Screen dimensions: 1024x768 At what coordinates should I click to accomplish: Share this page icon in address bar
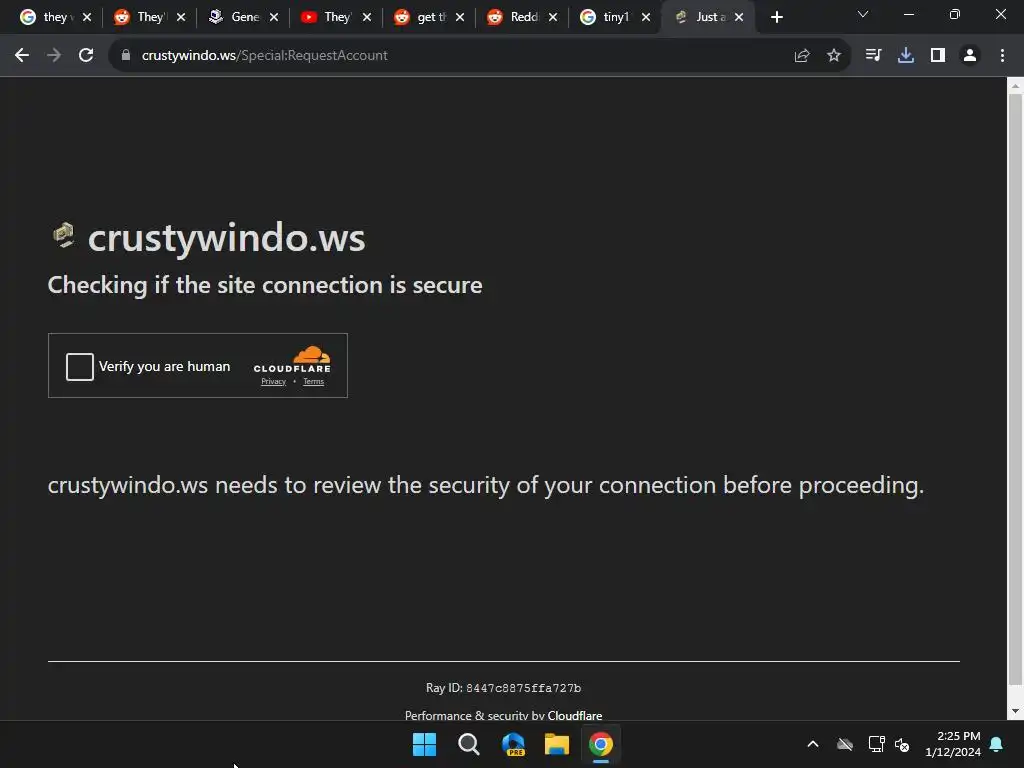point(802,56)
